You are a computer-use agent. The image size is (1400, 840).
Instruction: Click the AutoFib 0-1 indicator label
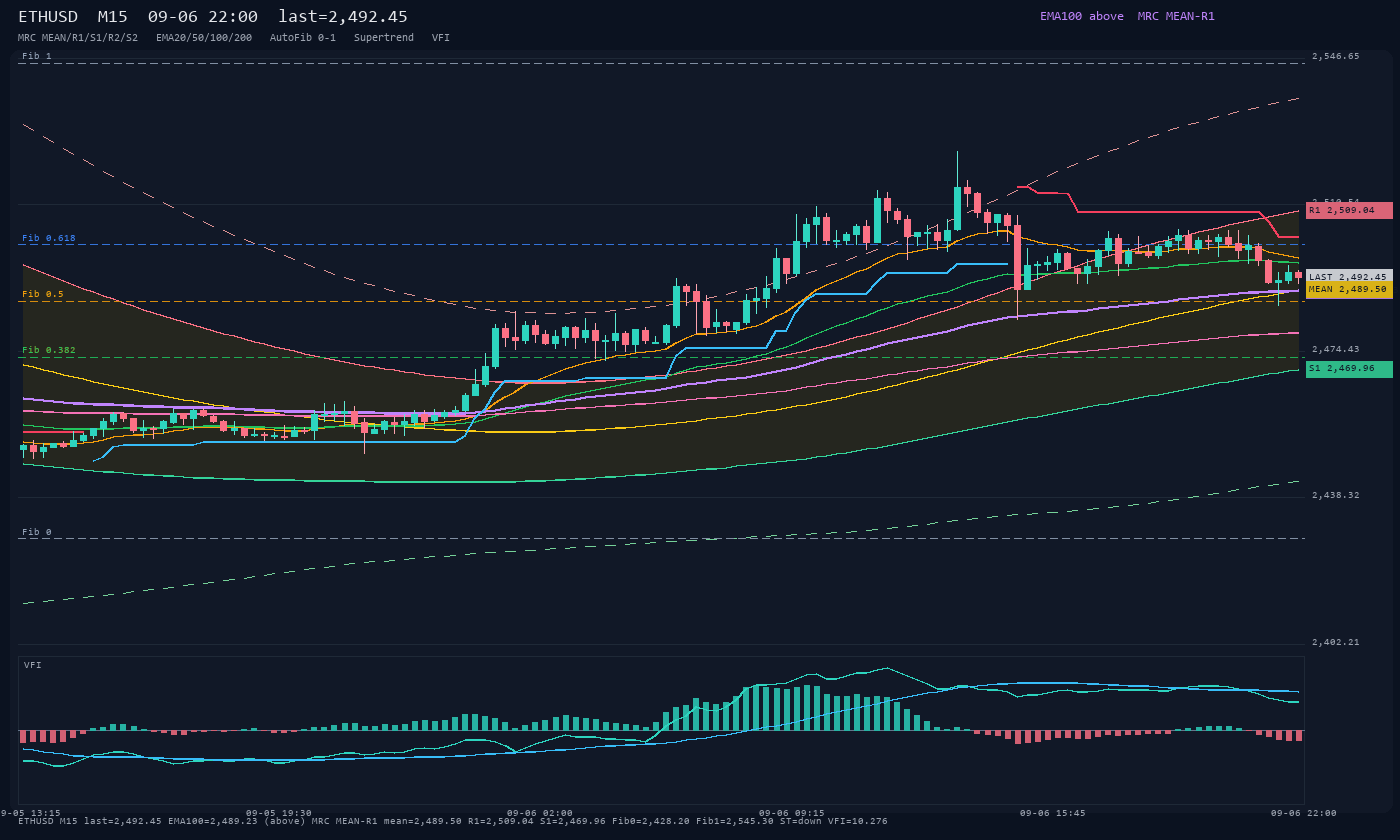pyautogui.click(x=303, y=37)
